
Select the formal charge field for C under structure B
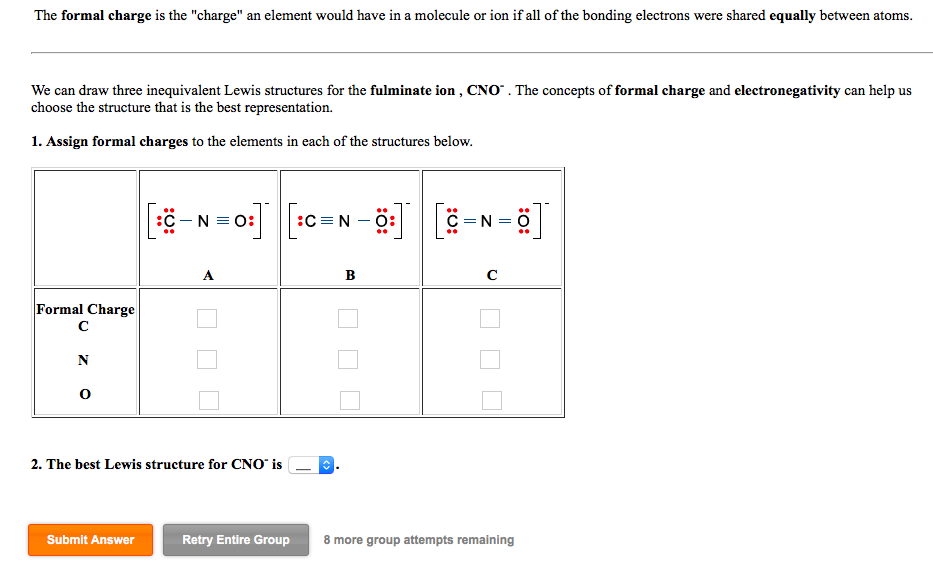[349, 318]
